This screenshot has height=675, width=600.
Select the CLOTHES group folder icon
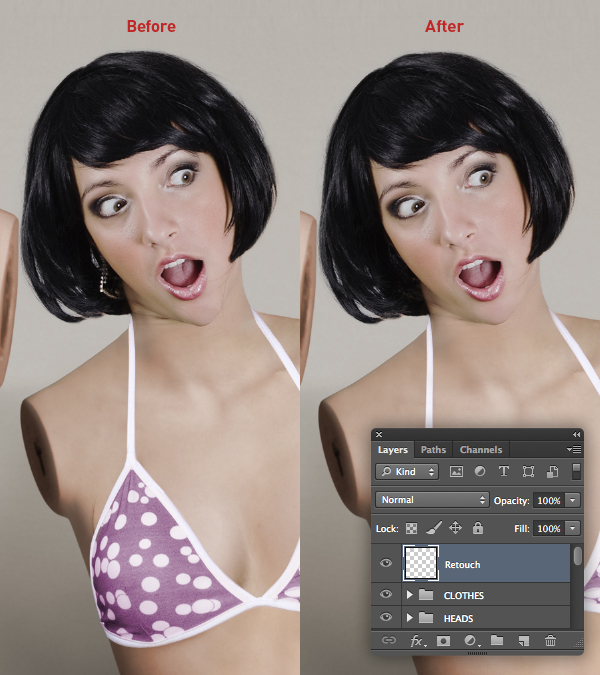point(426,594)
